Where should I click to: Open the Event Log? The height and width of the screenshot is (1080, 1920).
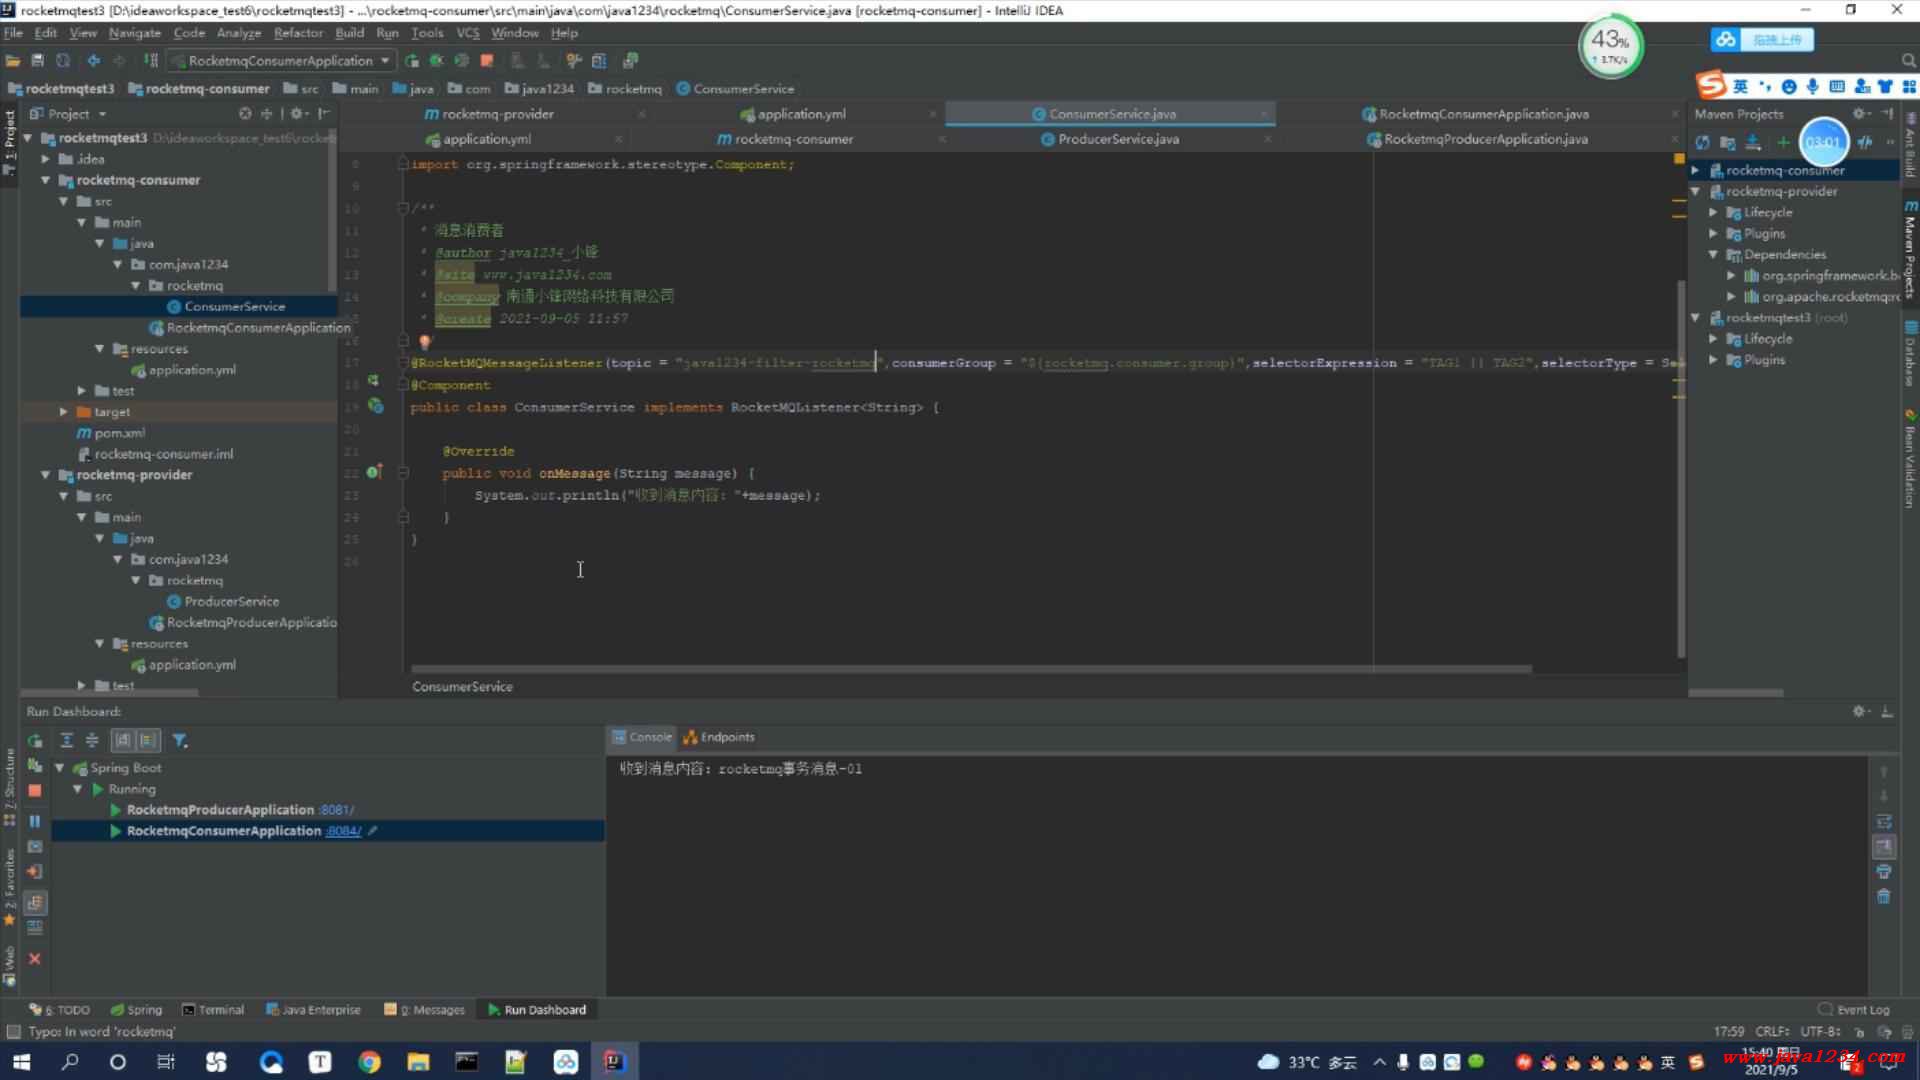point(1854,1010)
